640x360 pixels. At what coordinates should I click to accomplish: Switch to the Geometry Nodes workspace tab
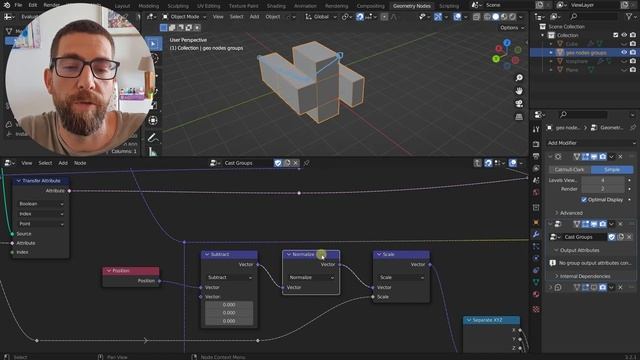(x=411, y=6)
